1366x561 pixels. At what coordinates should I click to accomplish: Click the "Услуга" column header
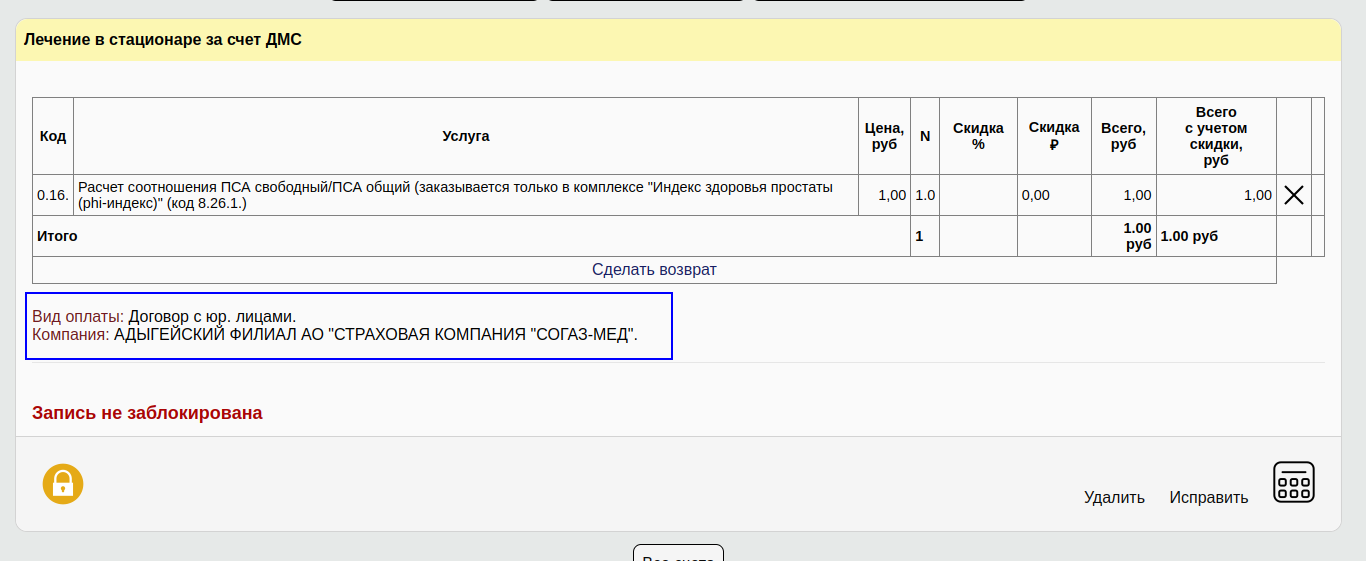466,136
